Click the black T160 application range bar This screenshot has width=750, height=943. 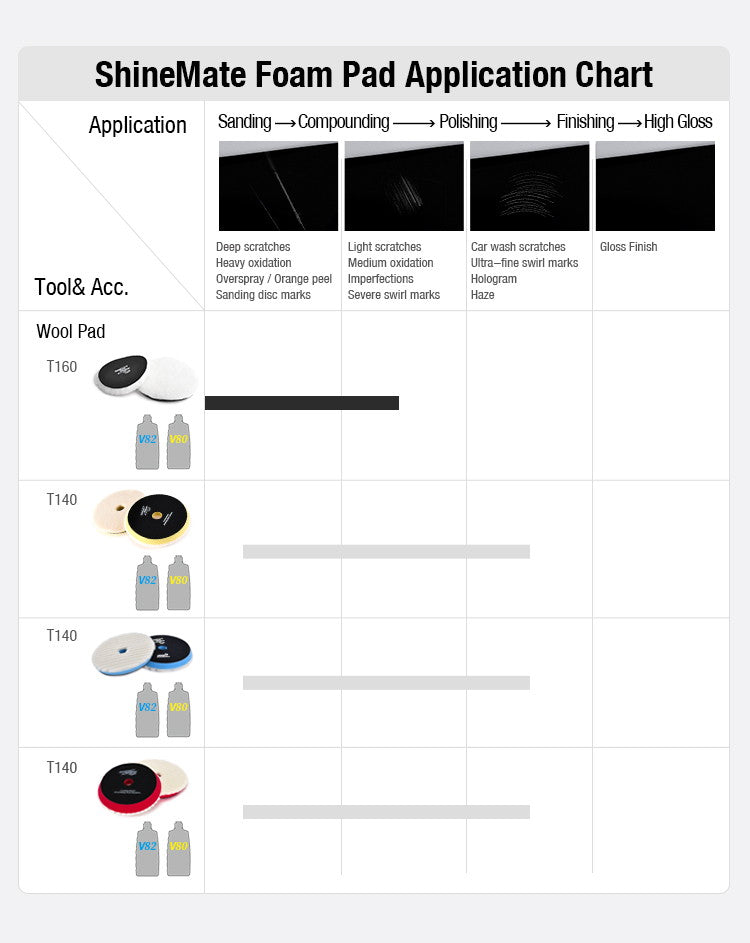pyautogui.click(x=302, y=403)
